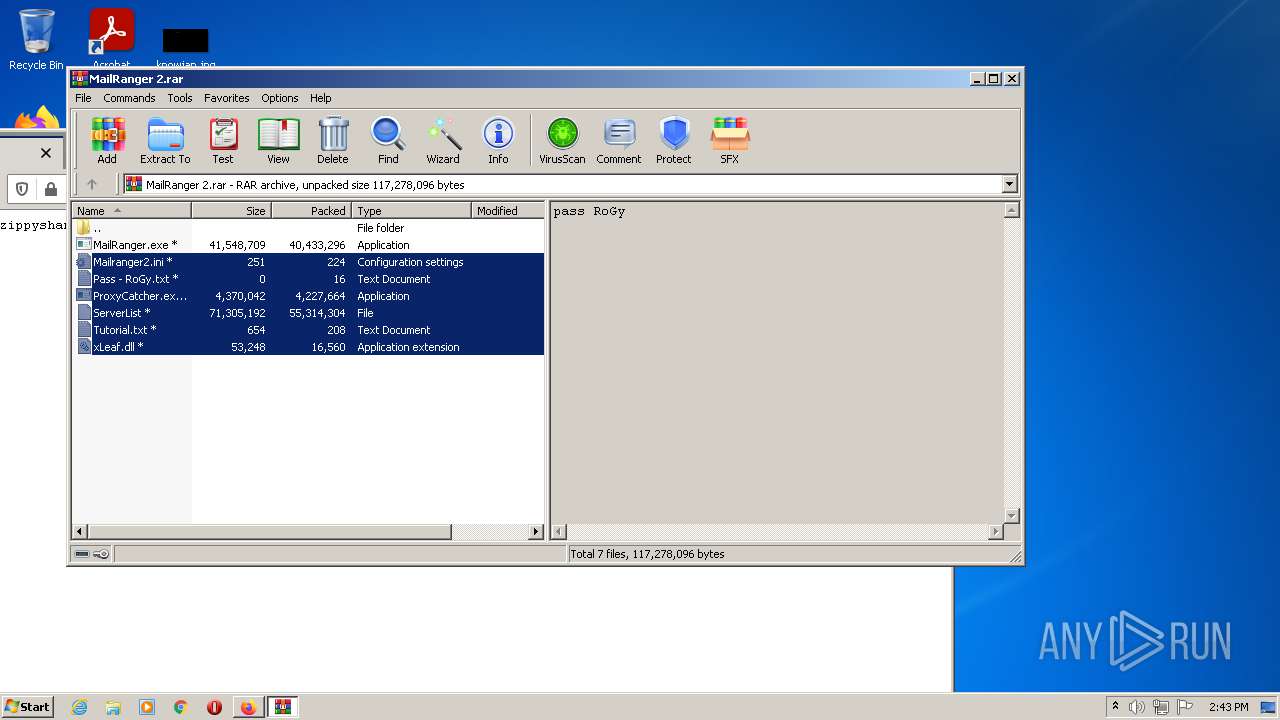Open Windows Explorer from taskbar
The width and height of the screenshot is (1280, 720).
[113, 707]
